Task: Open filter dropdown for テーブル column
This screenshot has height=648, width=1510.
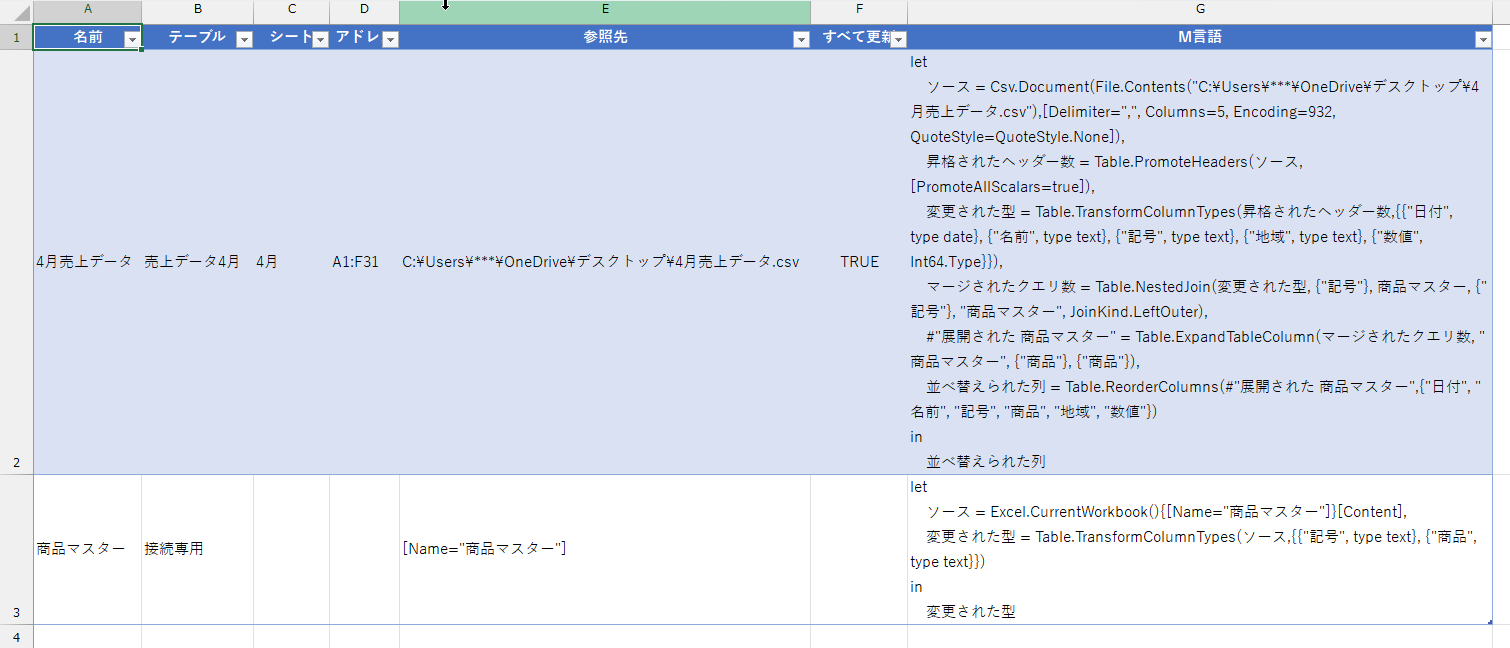Action: (244, 39)
